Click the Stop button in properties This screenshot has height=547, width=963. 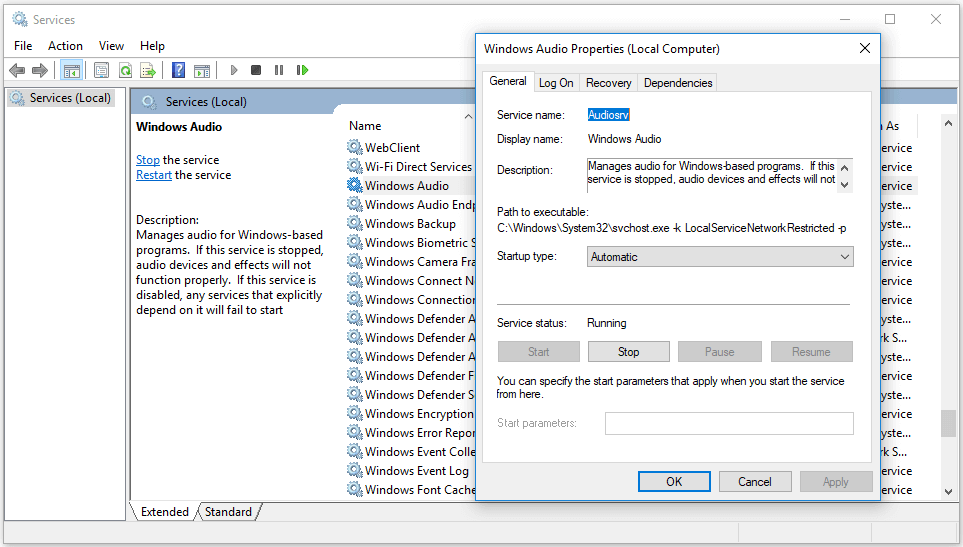628,352
